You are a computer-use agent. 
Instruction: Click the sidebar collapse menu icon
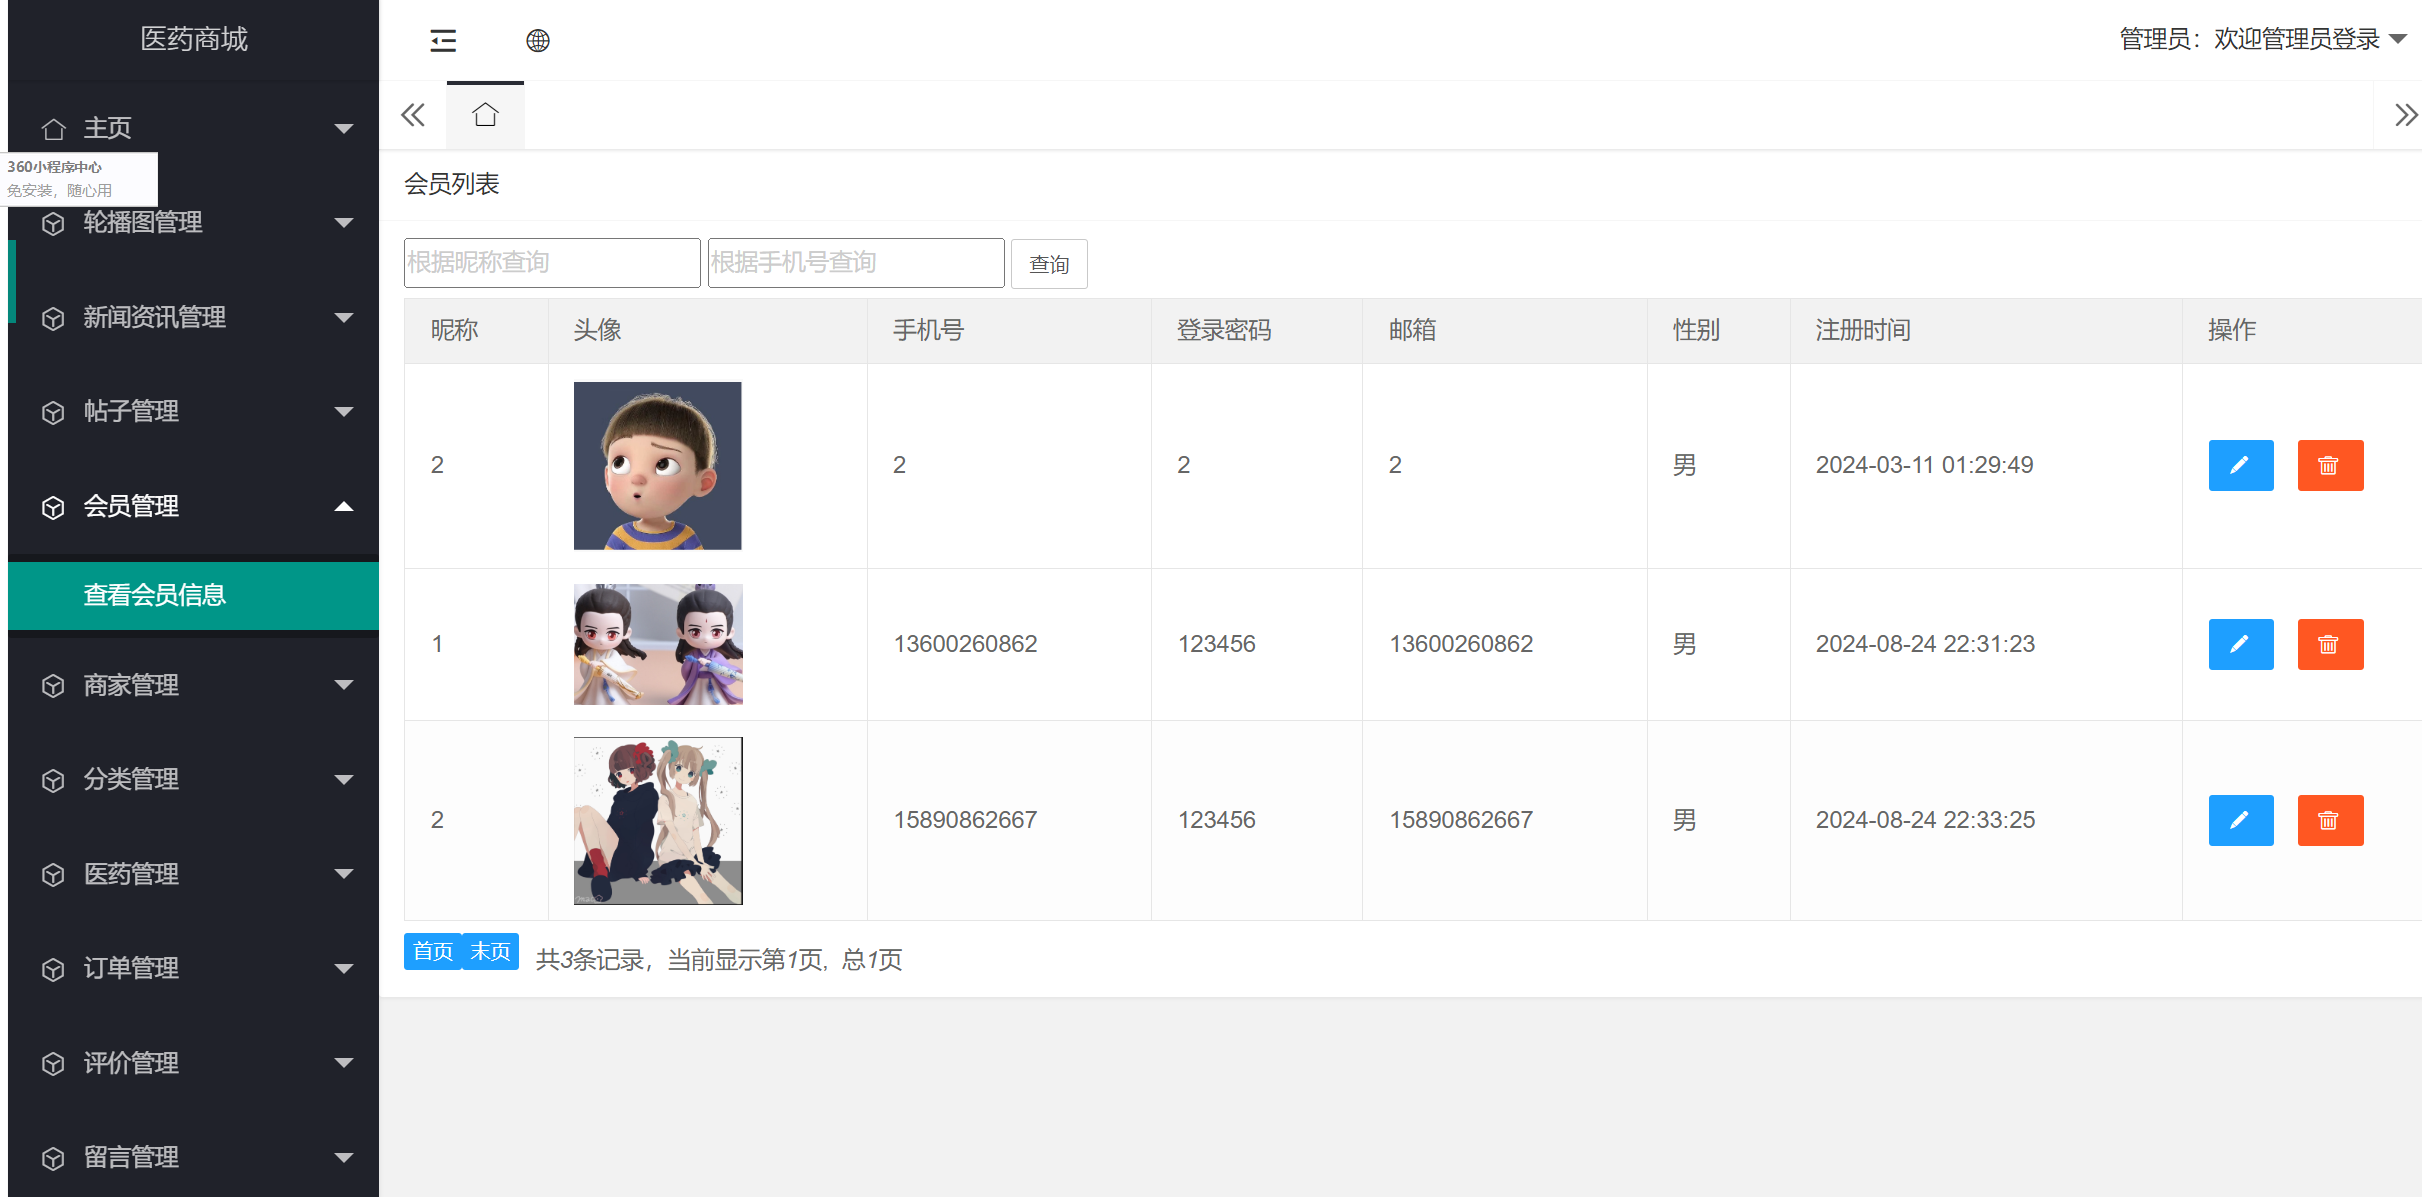point(443,40)
